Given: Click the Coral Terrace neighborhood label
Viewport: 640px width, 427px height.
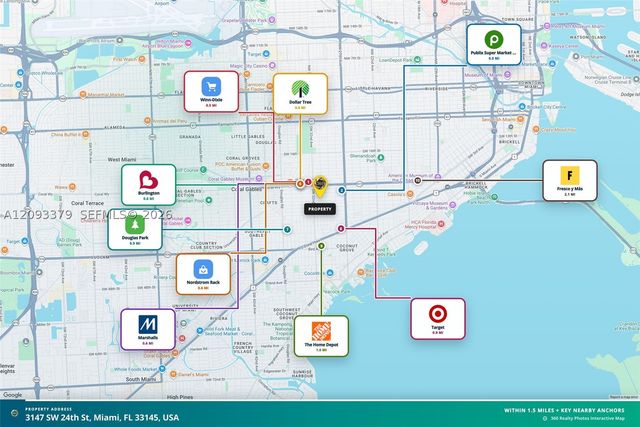Looking at the screenshot, I should coord(87,203).
